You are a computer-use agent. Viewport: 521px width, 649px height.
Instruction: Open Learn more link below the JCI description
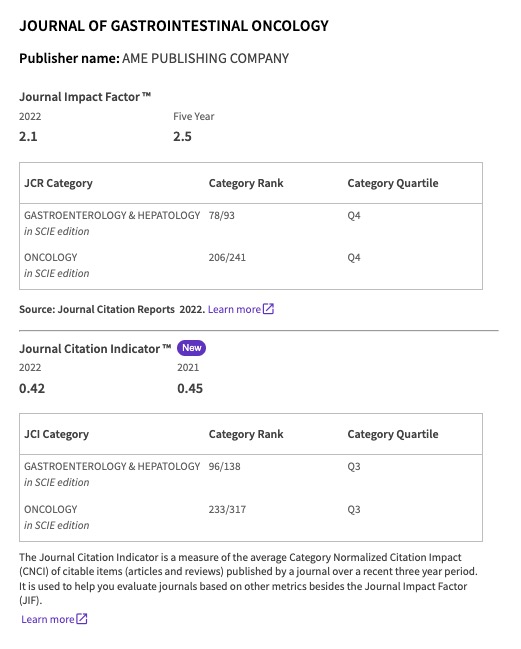[x=48, y=619]
